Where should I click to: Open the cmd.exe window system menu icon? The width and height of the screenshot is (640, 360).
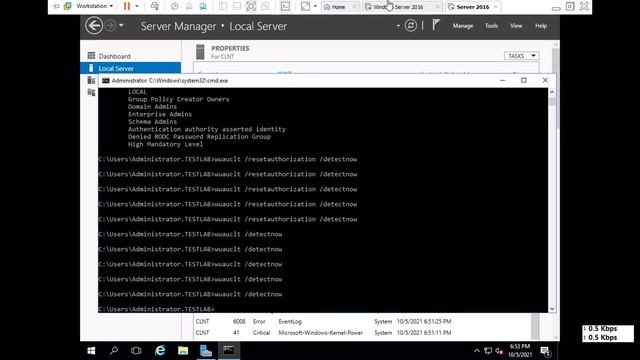[x=106, y=80]
